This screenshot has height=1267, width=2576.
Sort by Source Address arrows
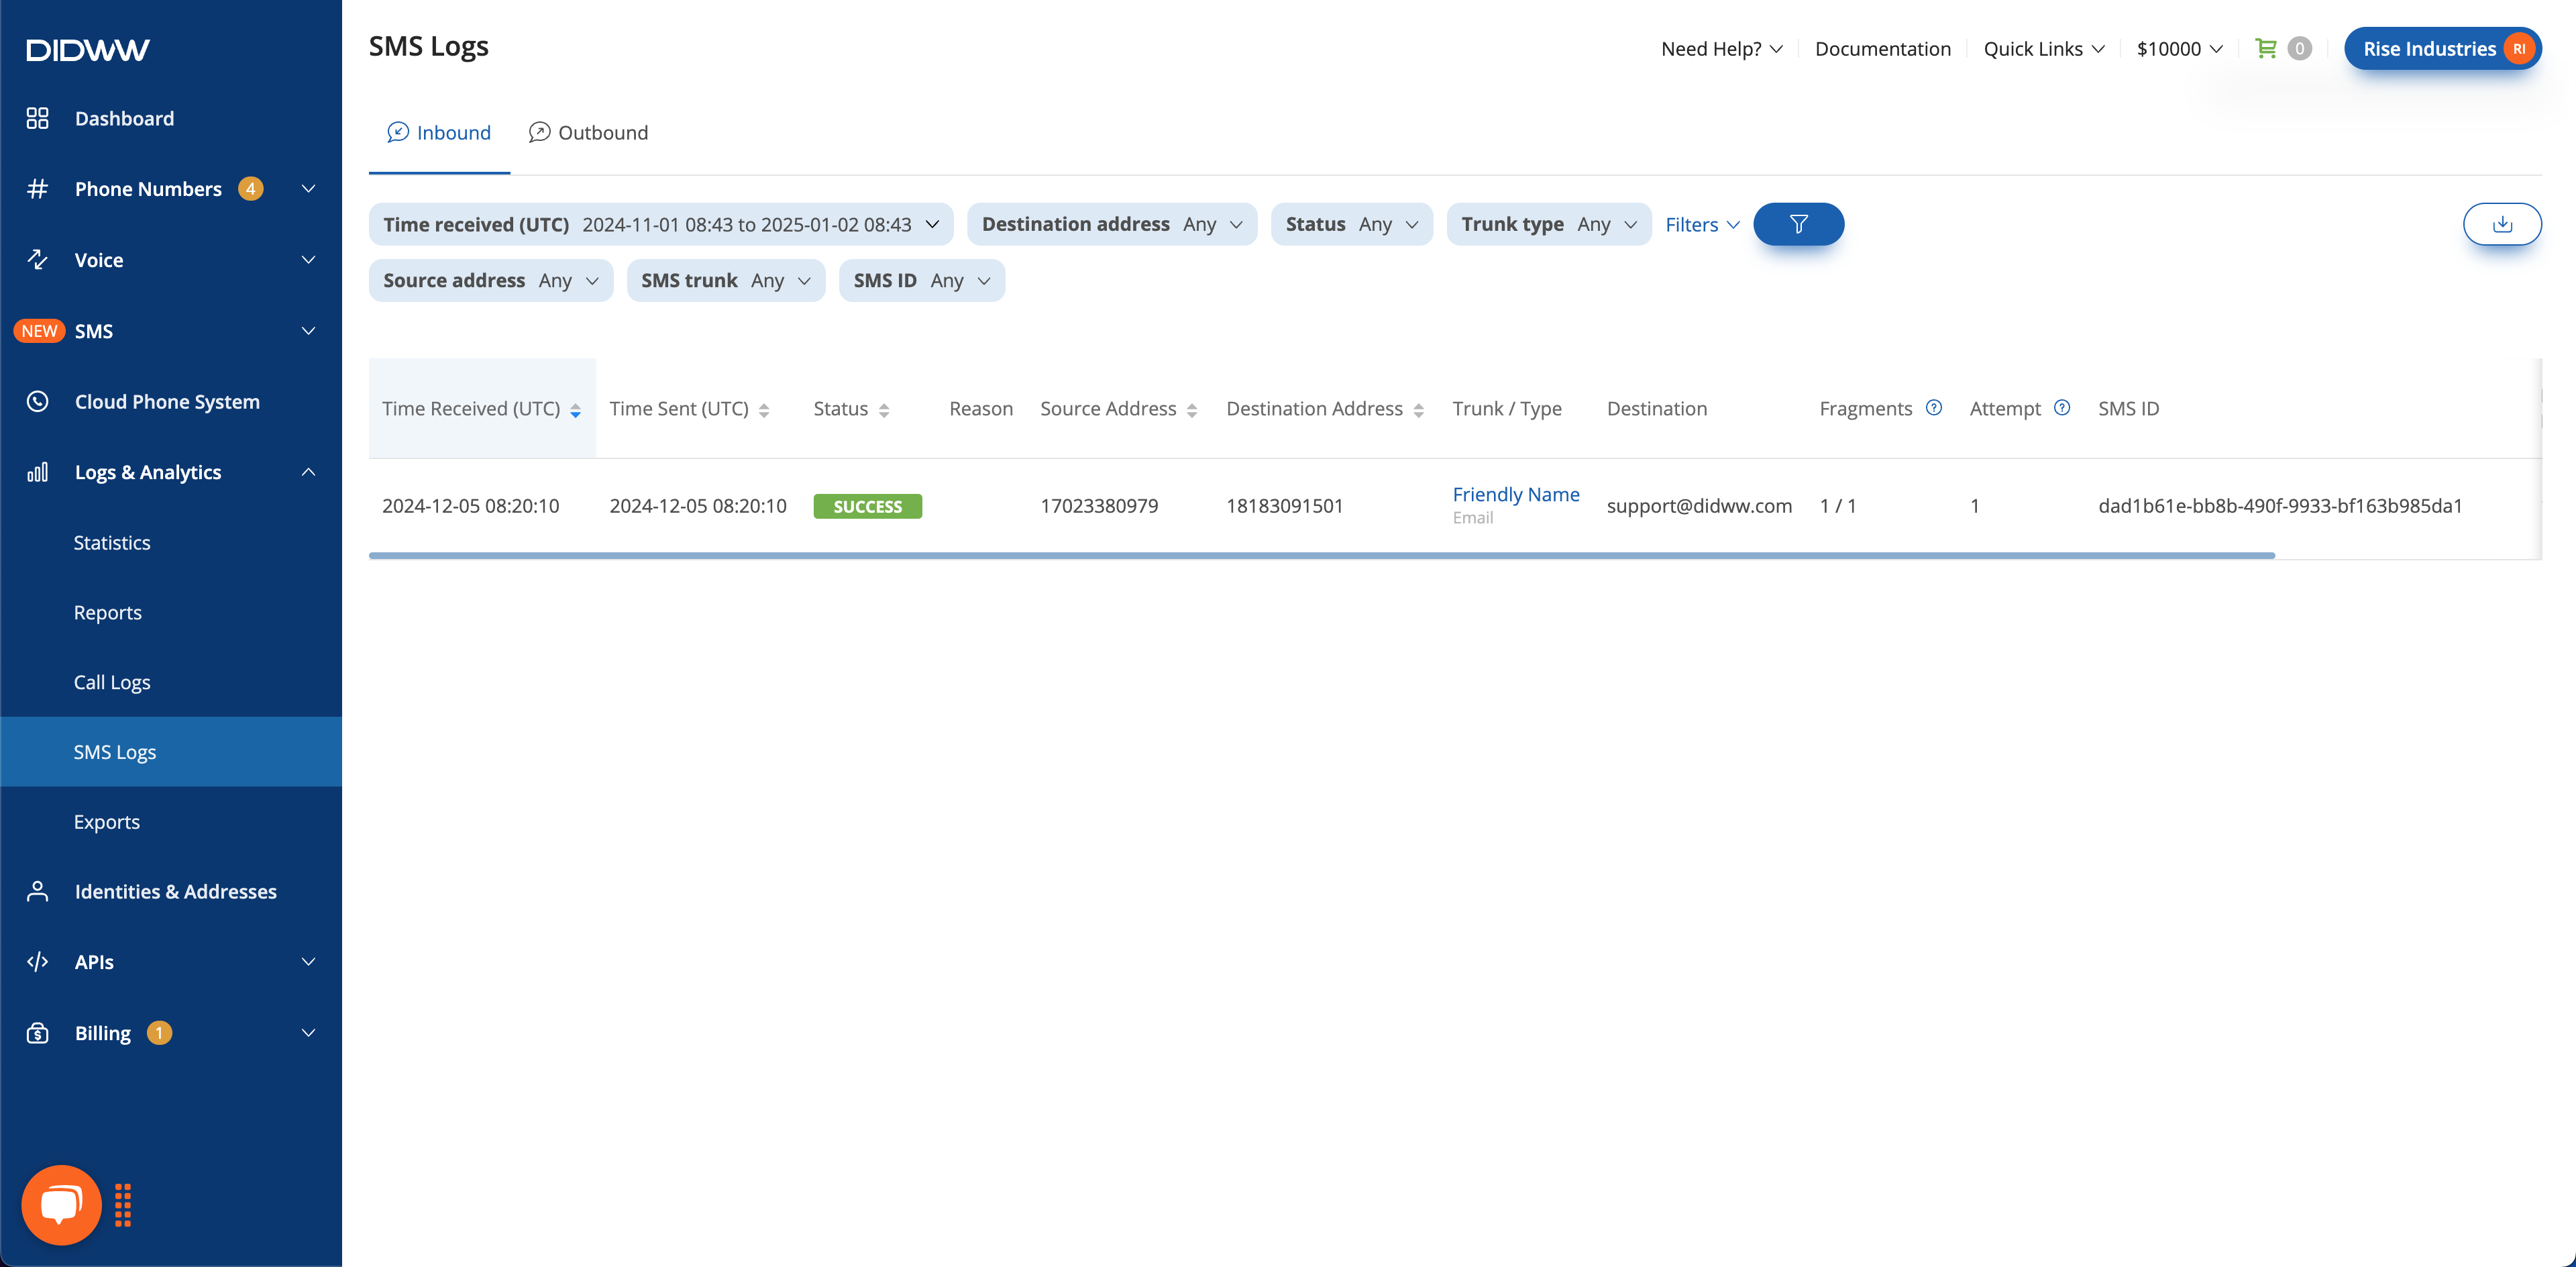click(1192, 410)
